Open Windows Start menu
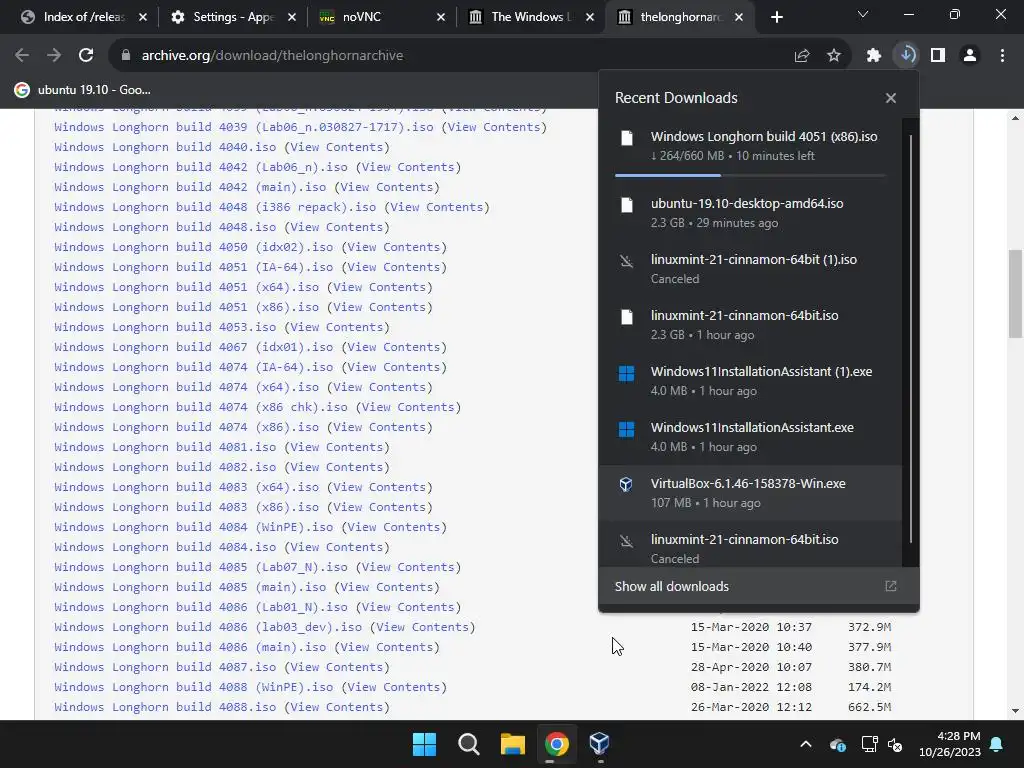The width and height of the screenshot is (1024, 768). point(424,744)
